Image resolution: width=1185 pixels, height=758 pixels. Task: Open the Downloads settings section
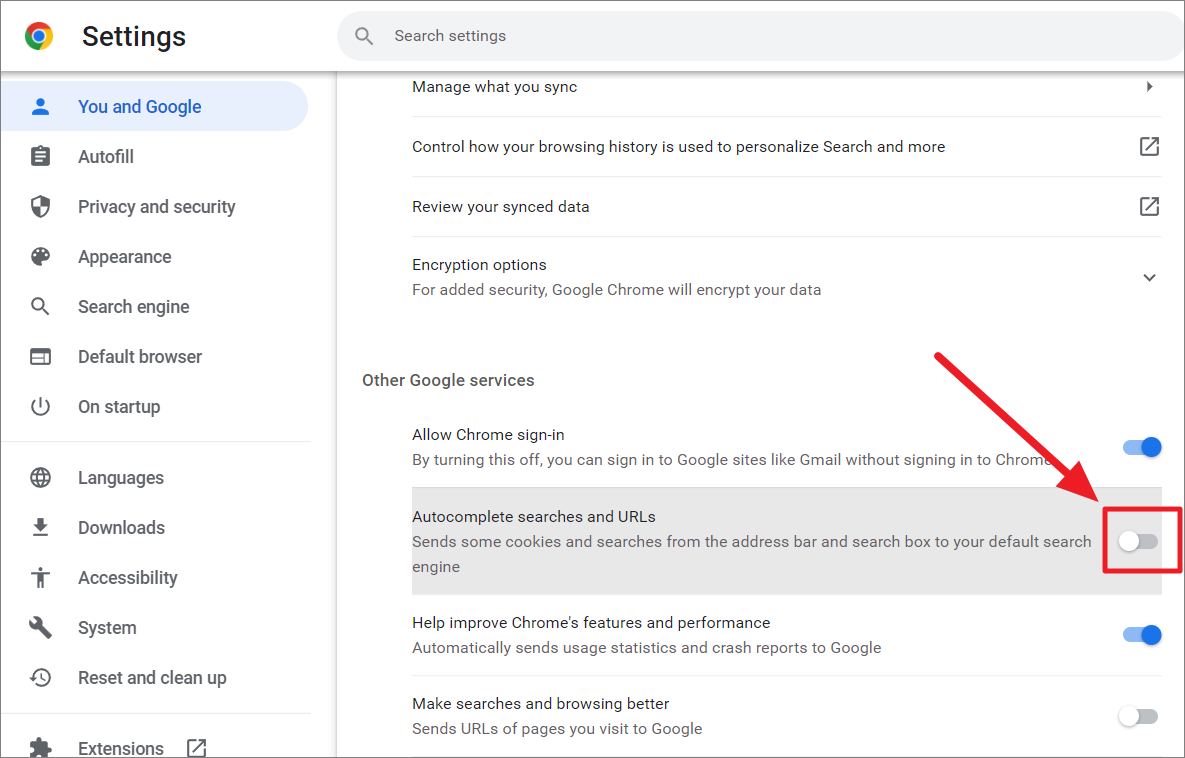pos(121,528)
